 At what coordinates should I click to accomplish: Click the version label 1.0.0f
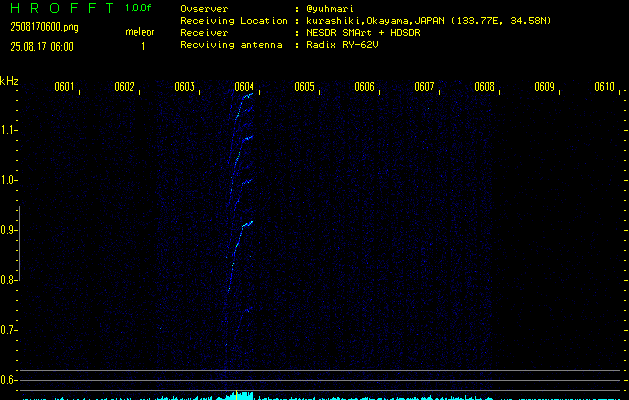138,8
